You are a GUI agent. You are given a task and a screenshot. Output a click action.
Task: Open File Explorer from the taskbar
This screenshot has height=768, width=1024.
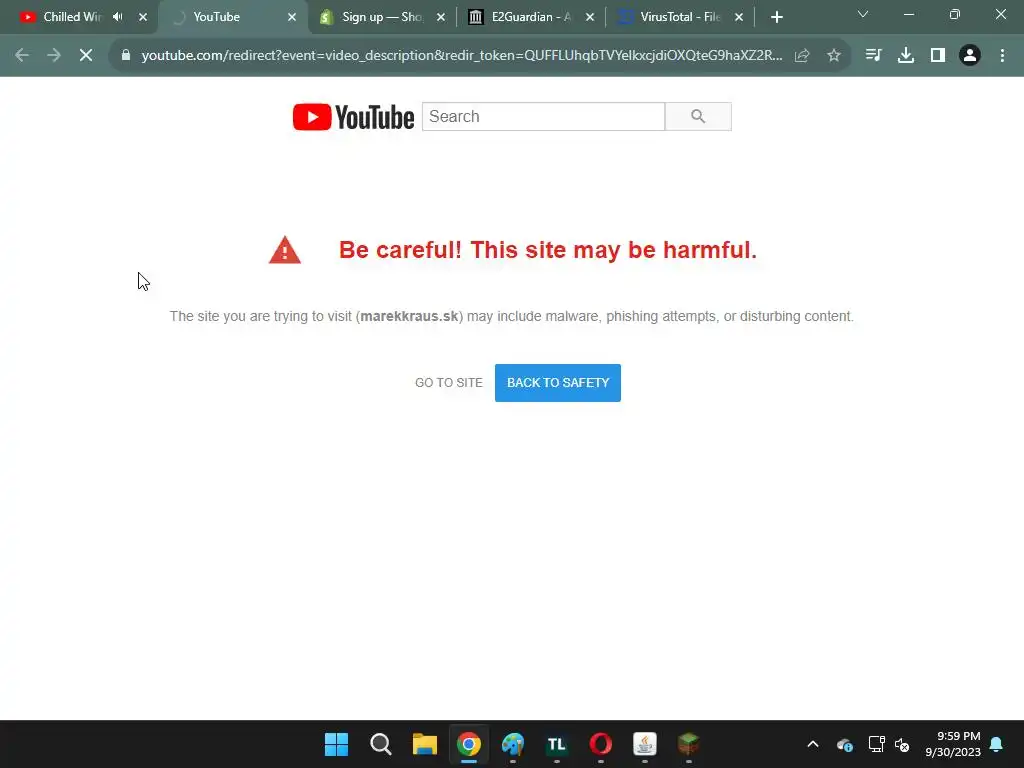pos(424,744)
